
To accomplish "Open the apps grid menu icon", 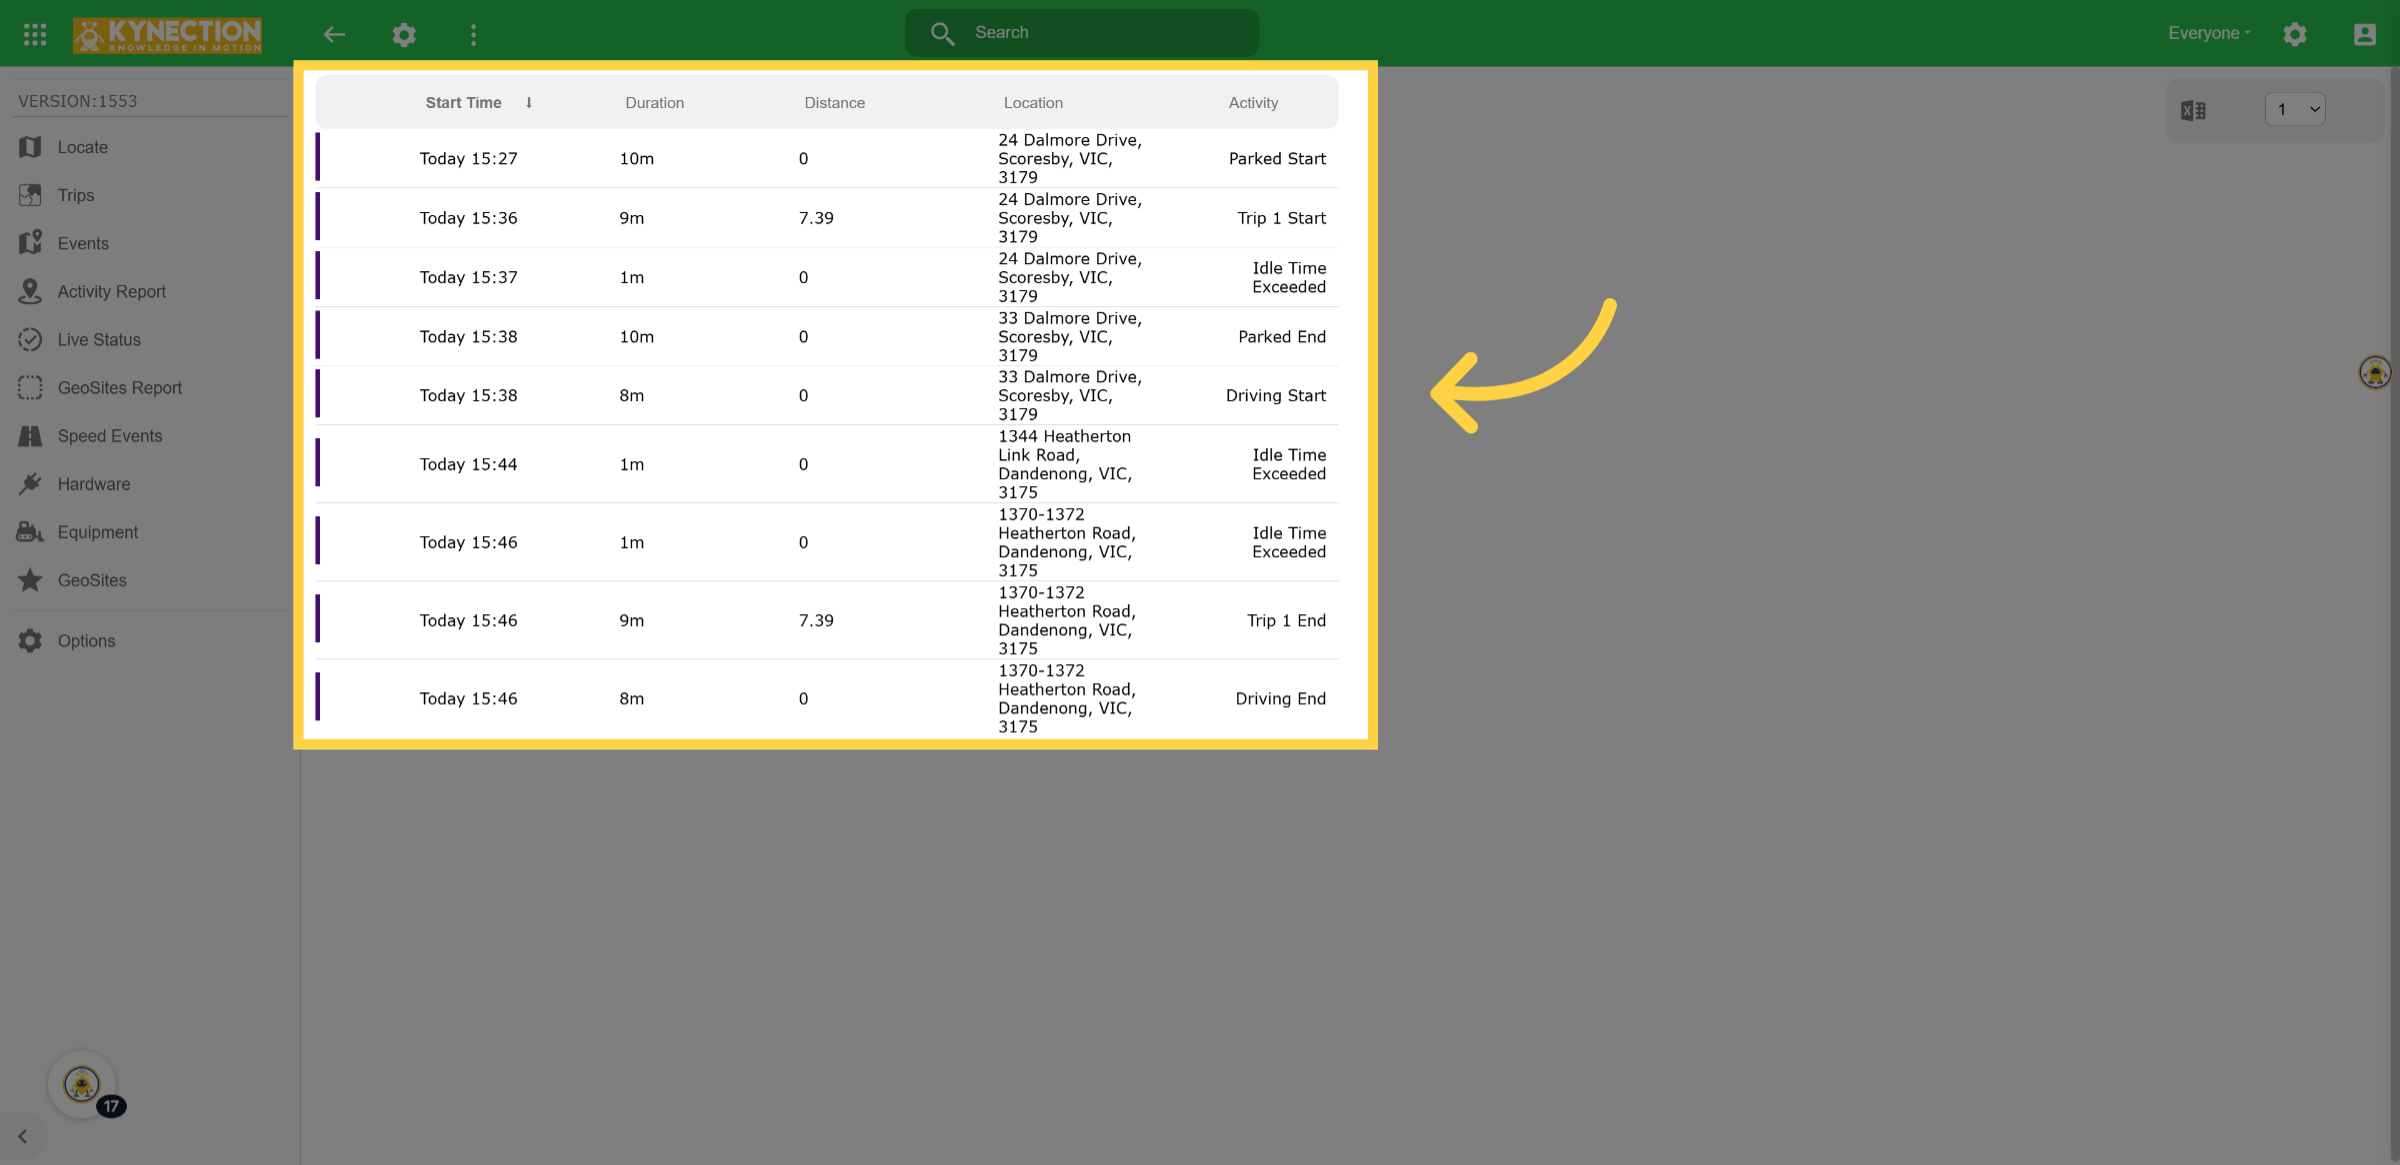I will click(x=35, y=34).
